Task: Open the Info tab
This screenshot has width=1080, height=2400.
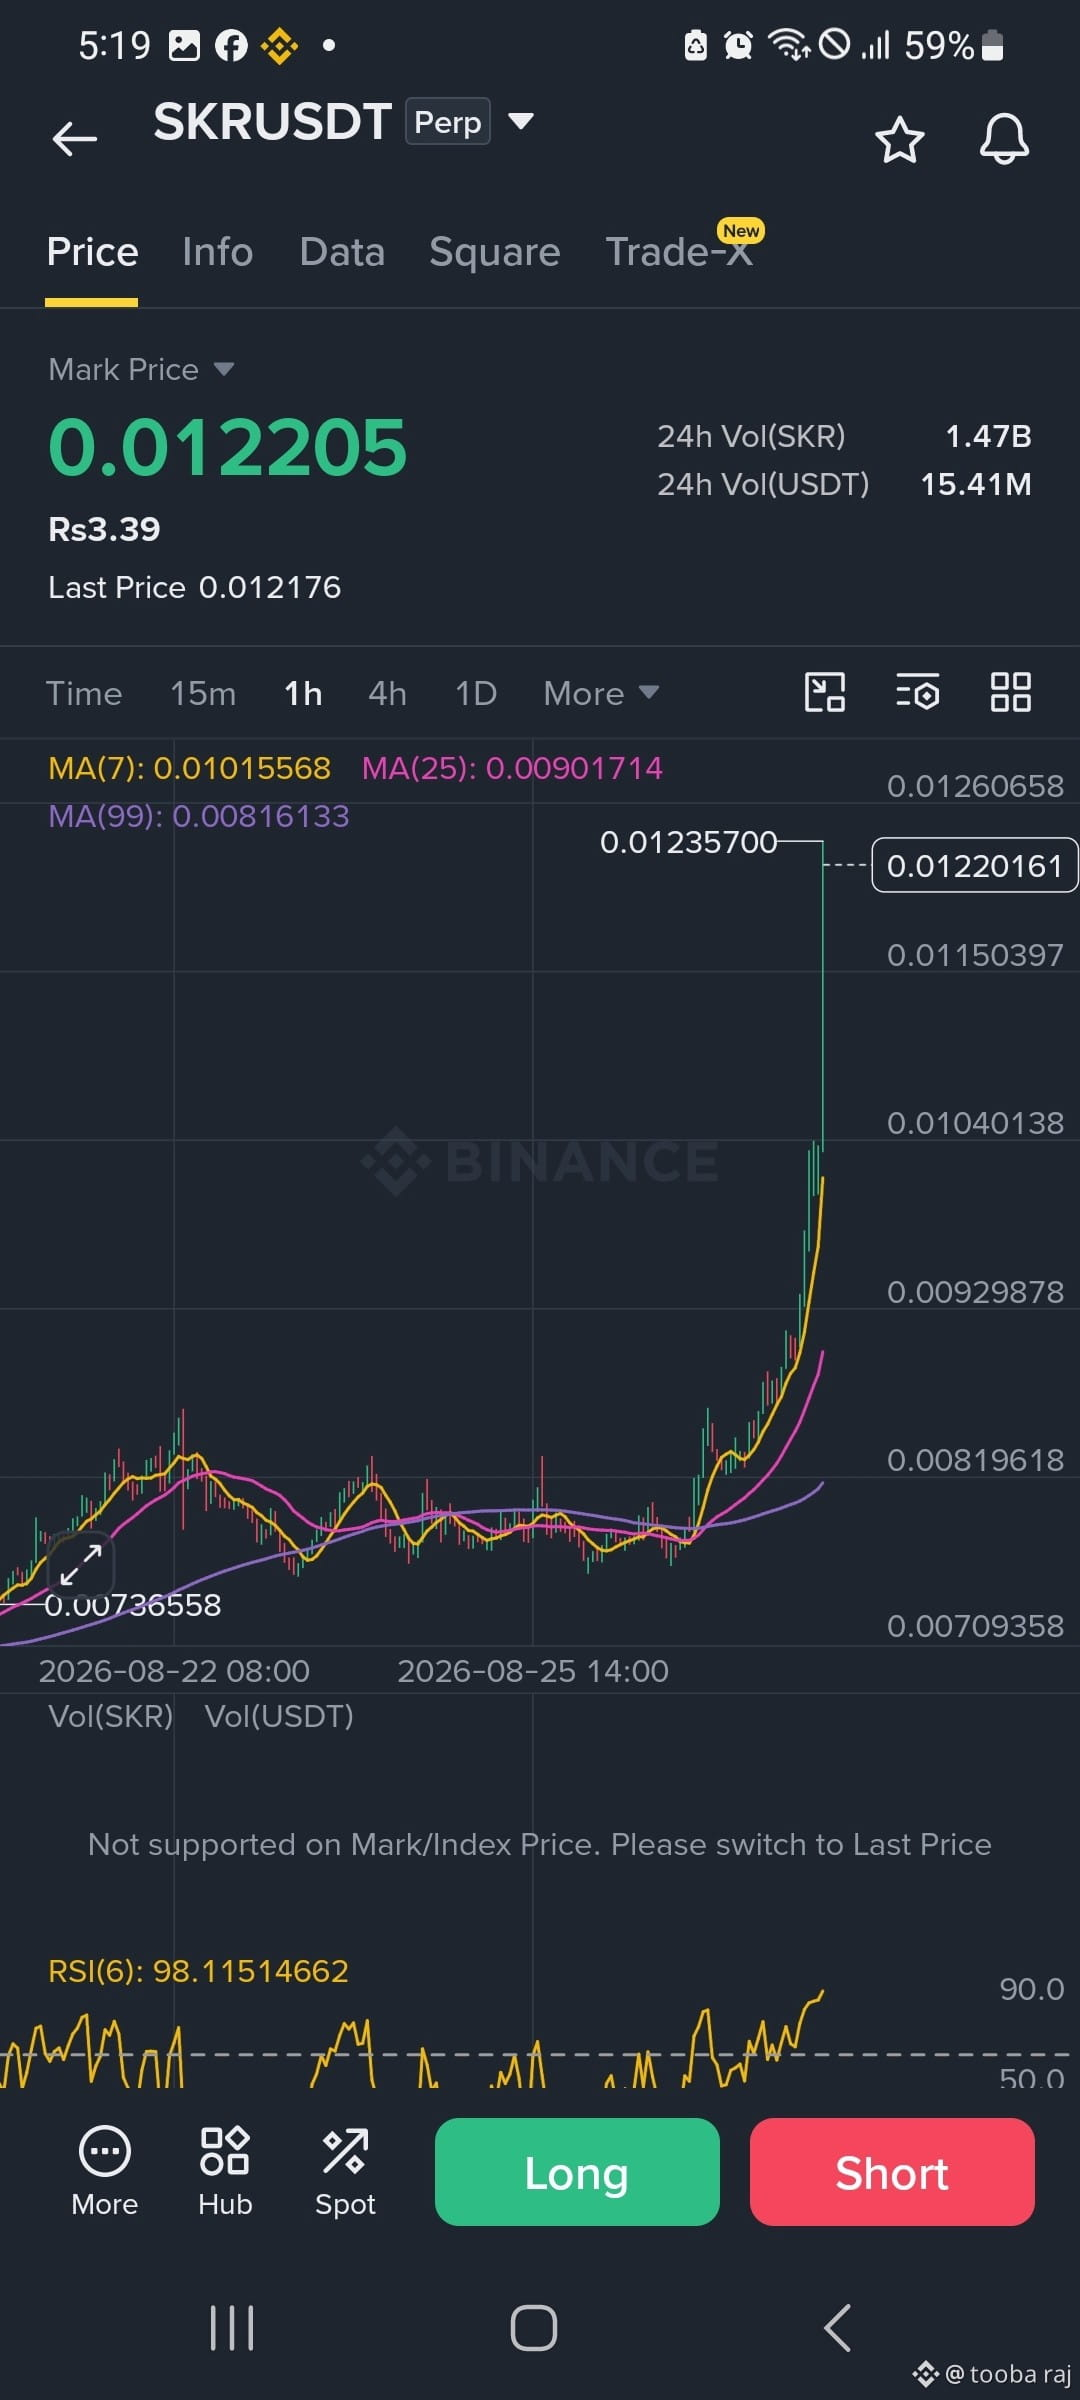Action: 217,252
